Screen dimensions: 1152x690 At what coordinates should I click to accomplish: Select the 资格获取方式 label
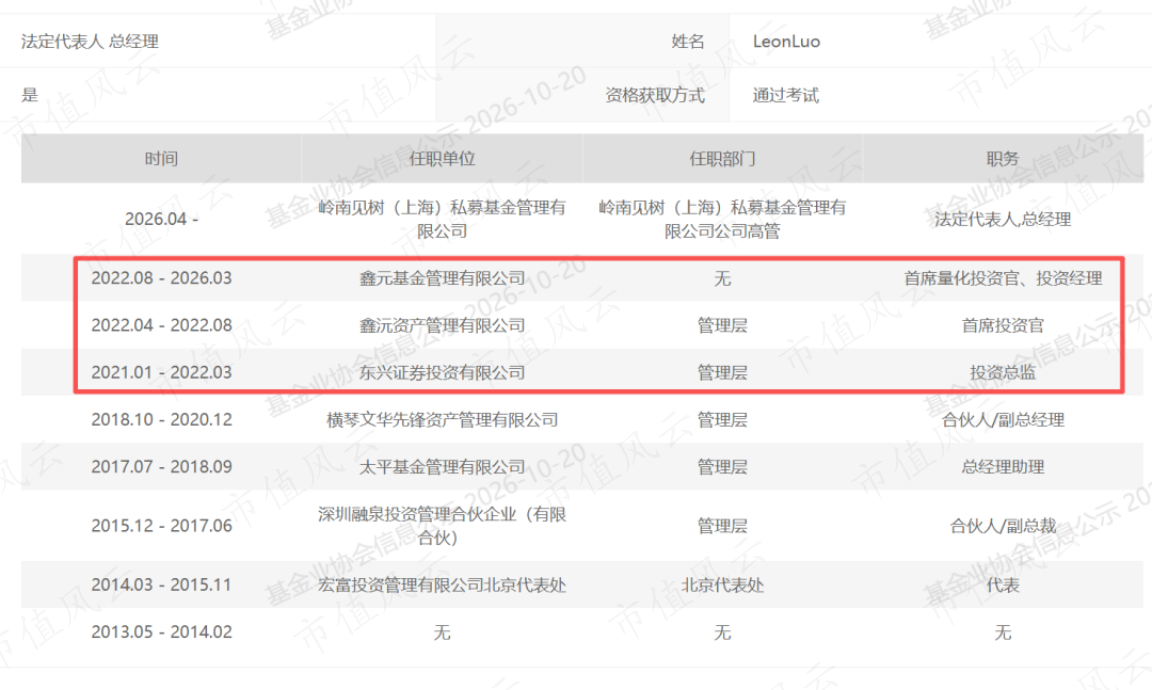655,95
